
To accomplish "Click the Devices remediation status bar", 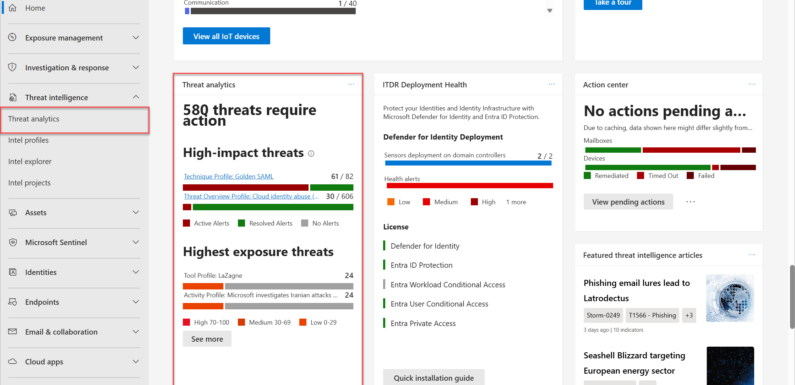I will 670,167.
